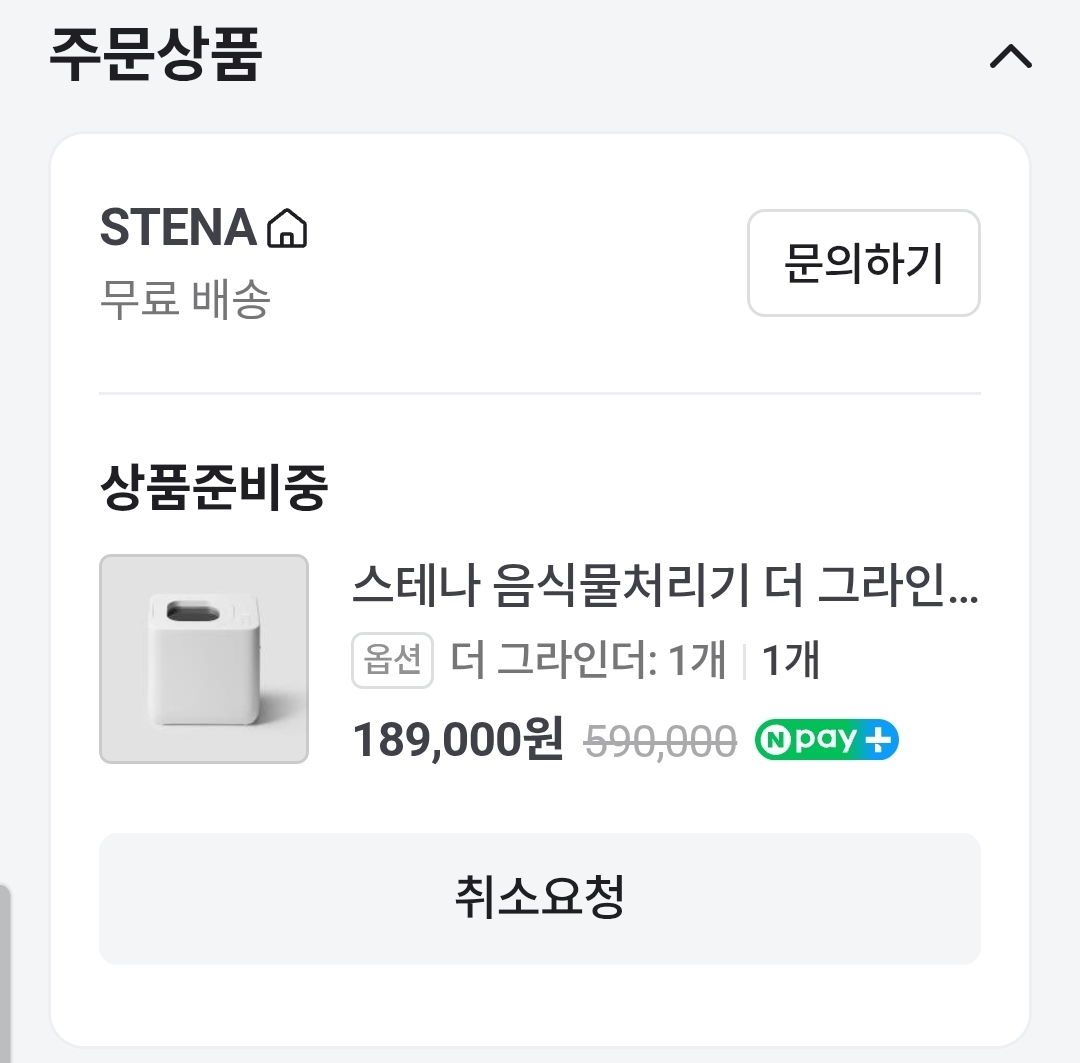Click the home icon beside STENA
The height and width of the screenshot is (1063, 1080).
288,229
